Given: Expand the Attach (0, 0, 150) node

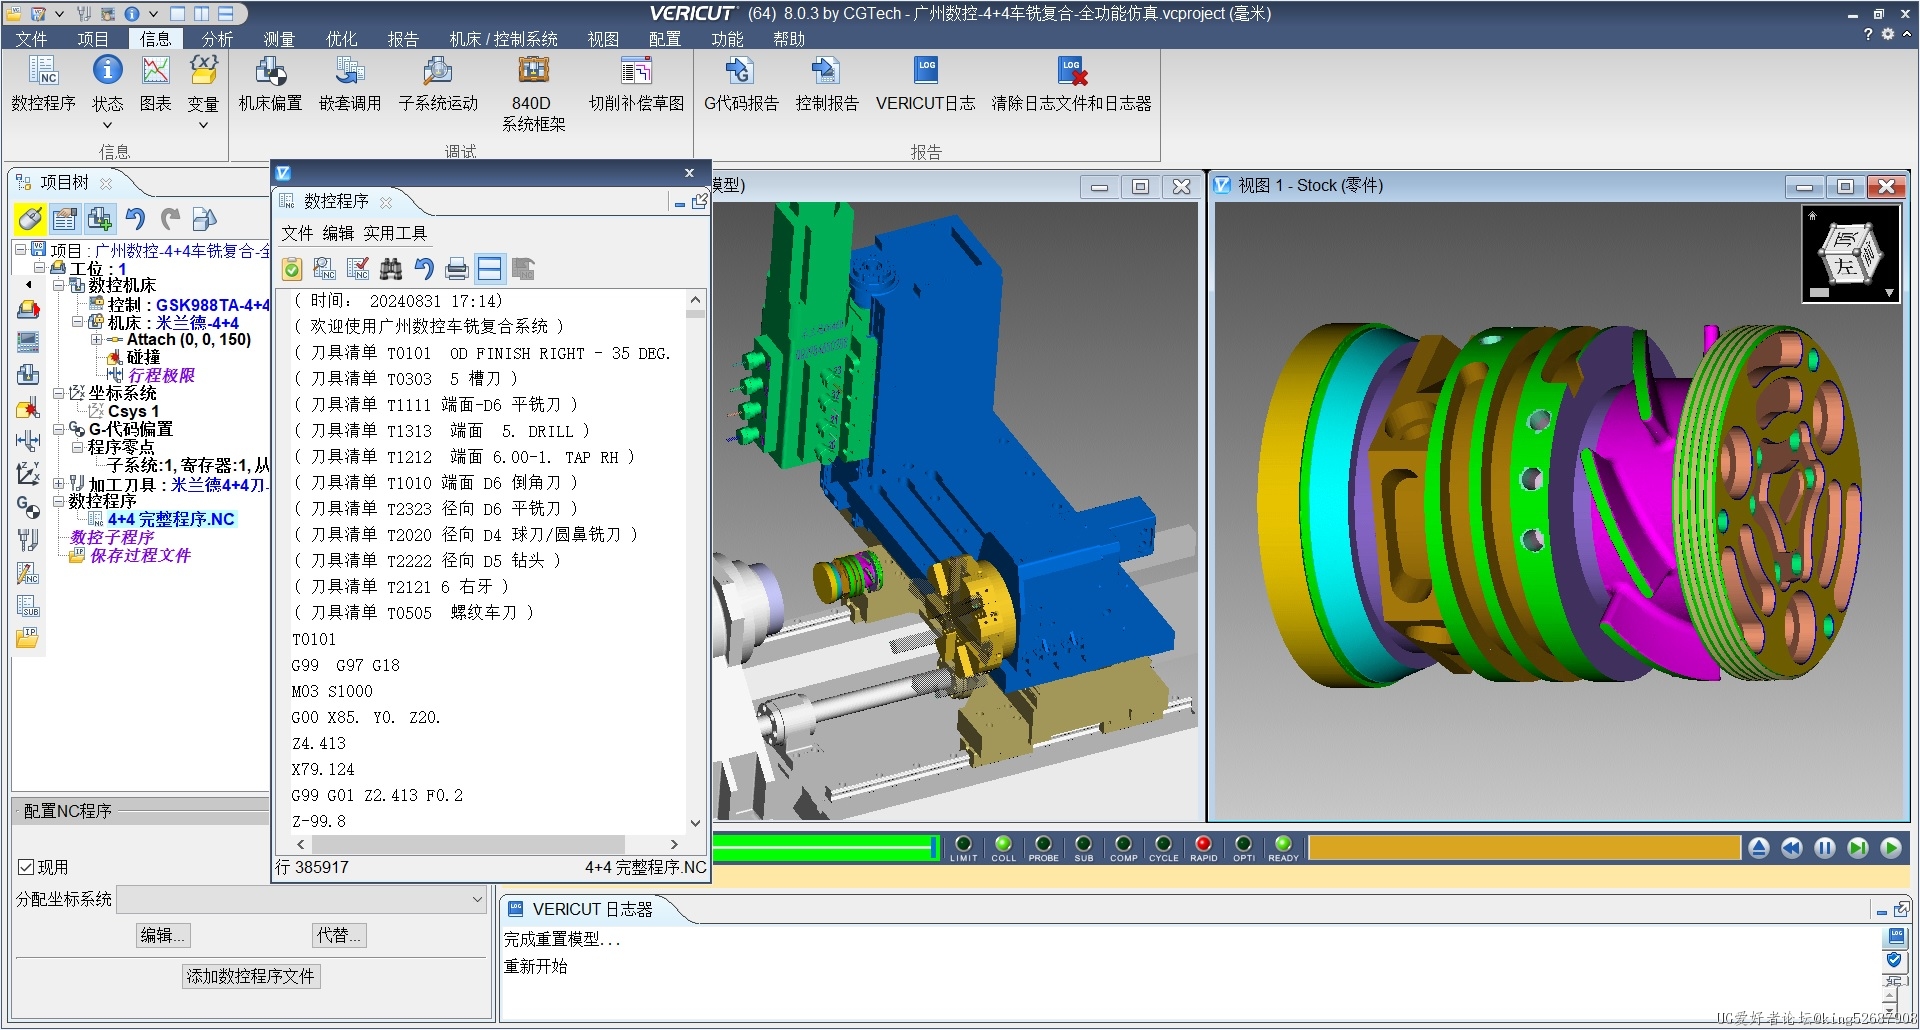Looking at the screenshot, I should pos(97,340).
